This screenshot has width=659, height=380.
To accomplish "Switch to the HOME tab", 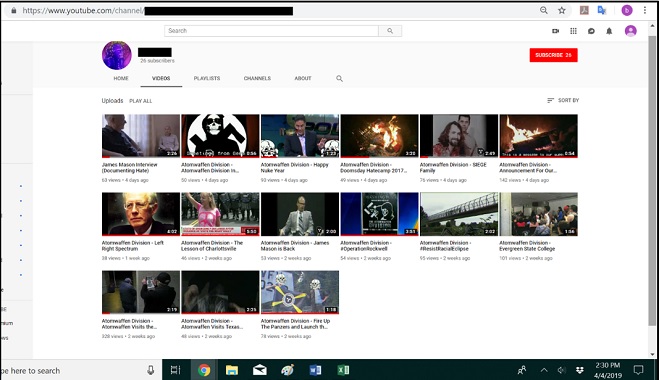I will (121, 79).
